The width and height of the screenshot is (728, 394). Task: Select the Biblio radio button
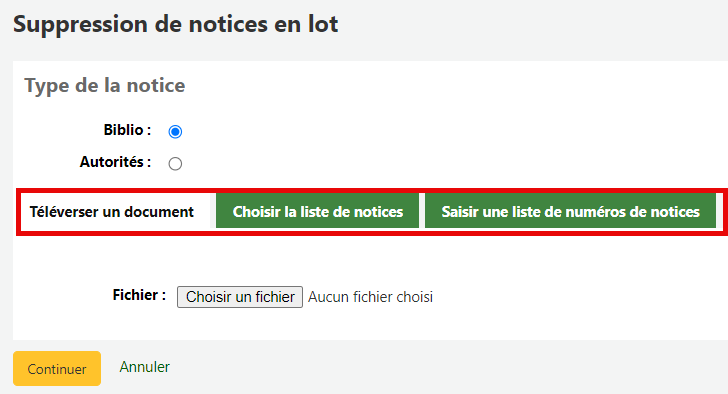(x=175, y=132)
